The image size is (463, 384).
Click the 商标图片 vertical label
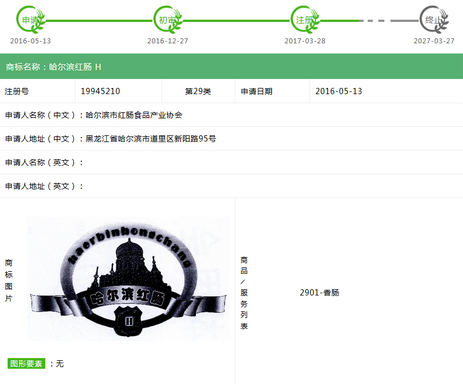click(x=9, y=280)
